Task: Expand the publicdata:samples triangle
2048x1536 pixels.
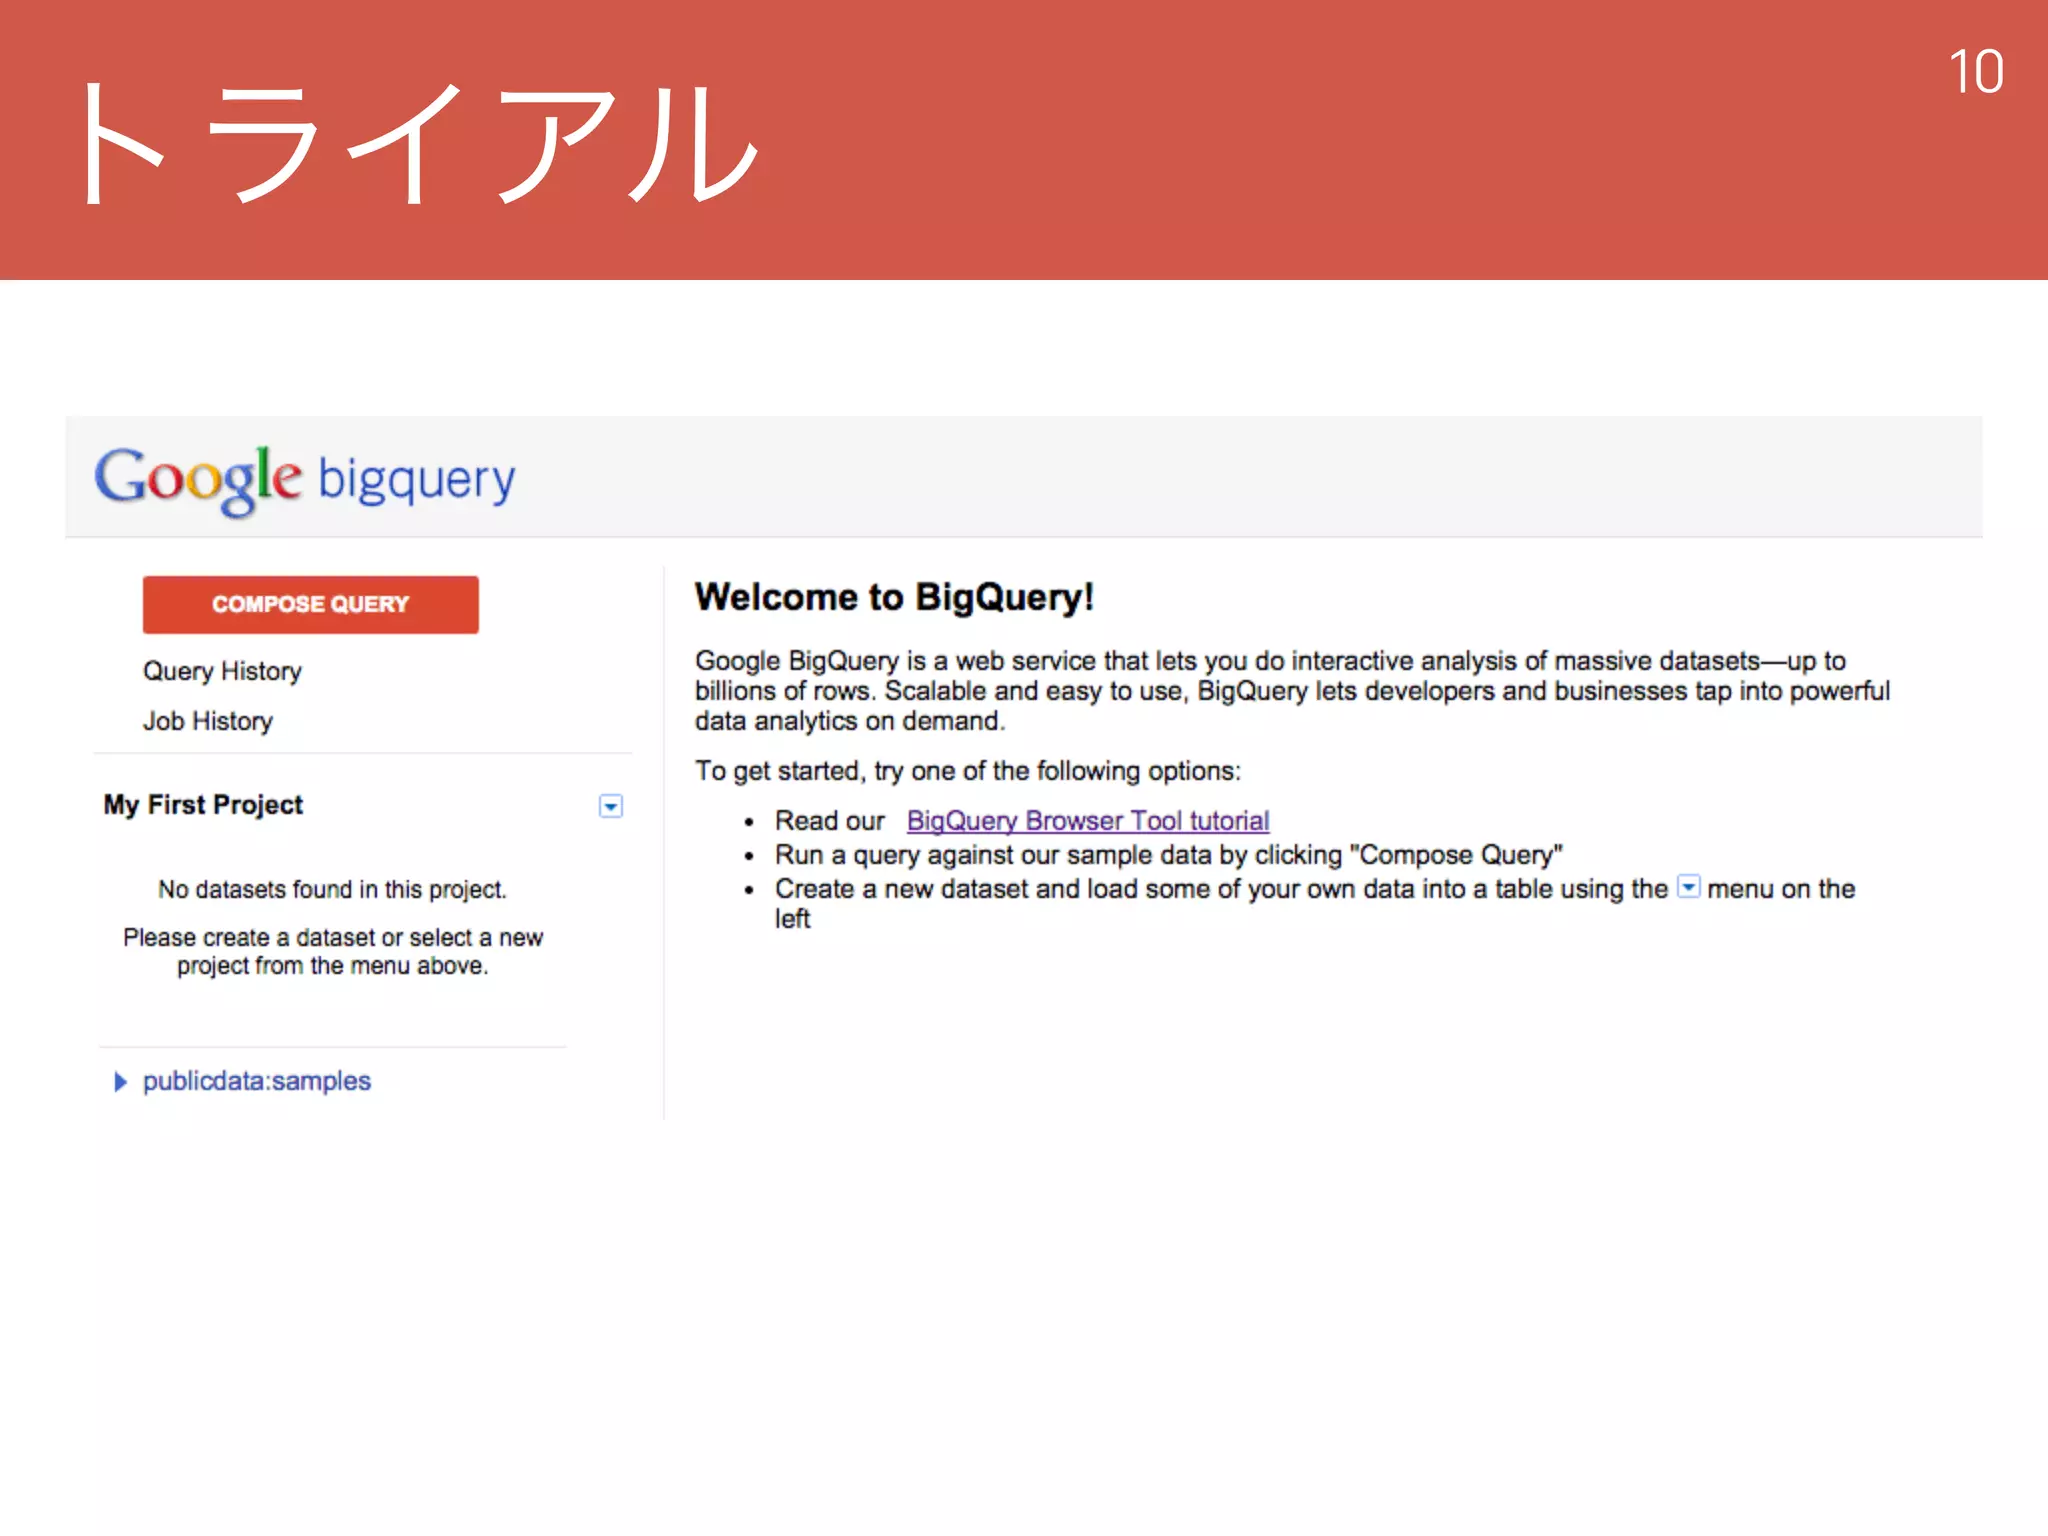Action: pyautogui.click(x=120, y=1082)
